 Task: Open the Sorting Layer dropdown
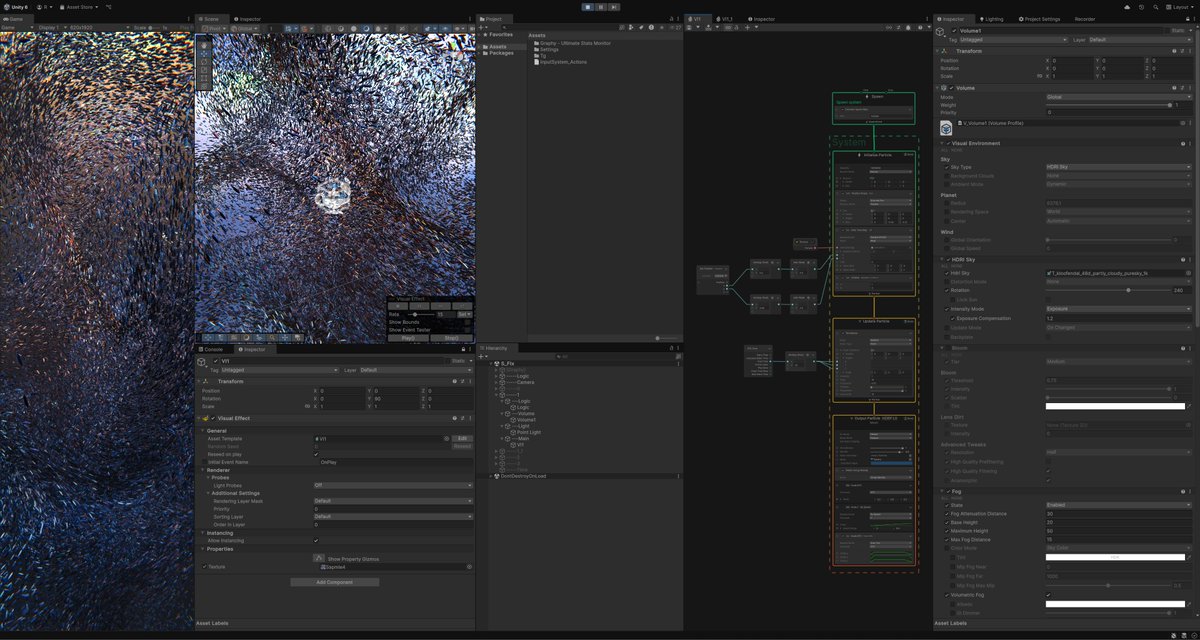coord(393,517)
